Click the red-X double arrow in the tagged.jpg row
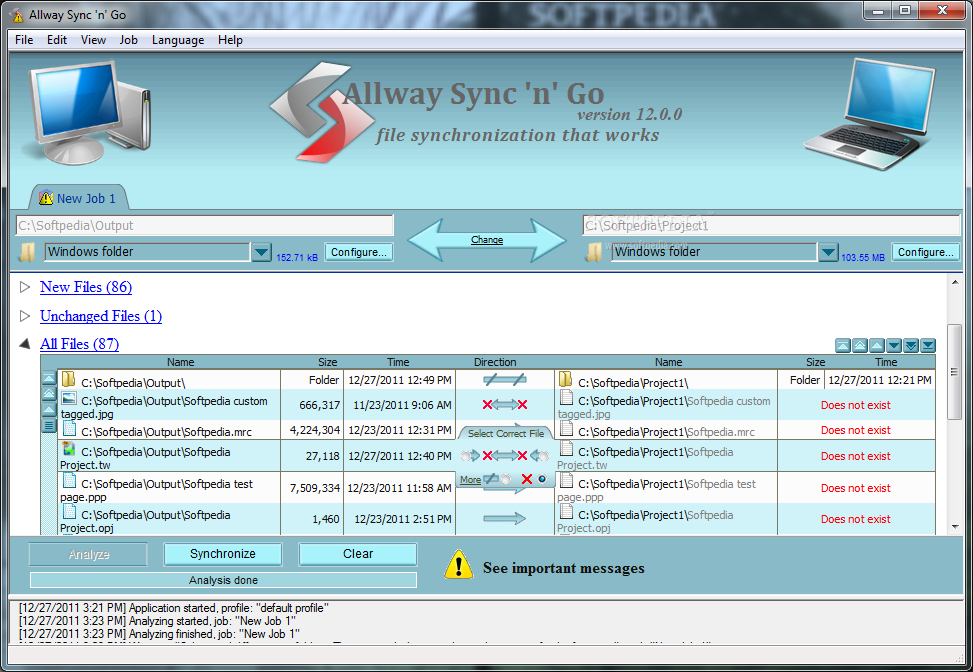This screenshot has height=672, width=973. (504, 405)
